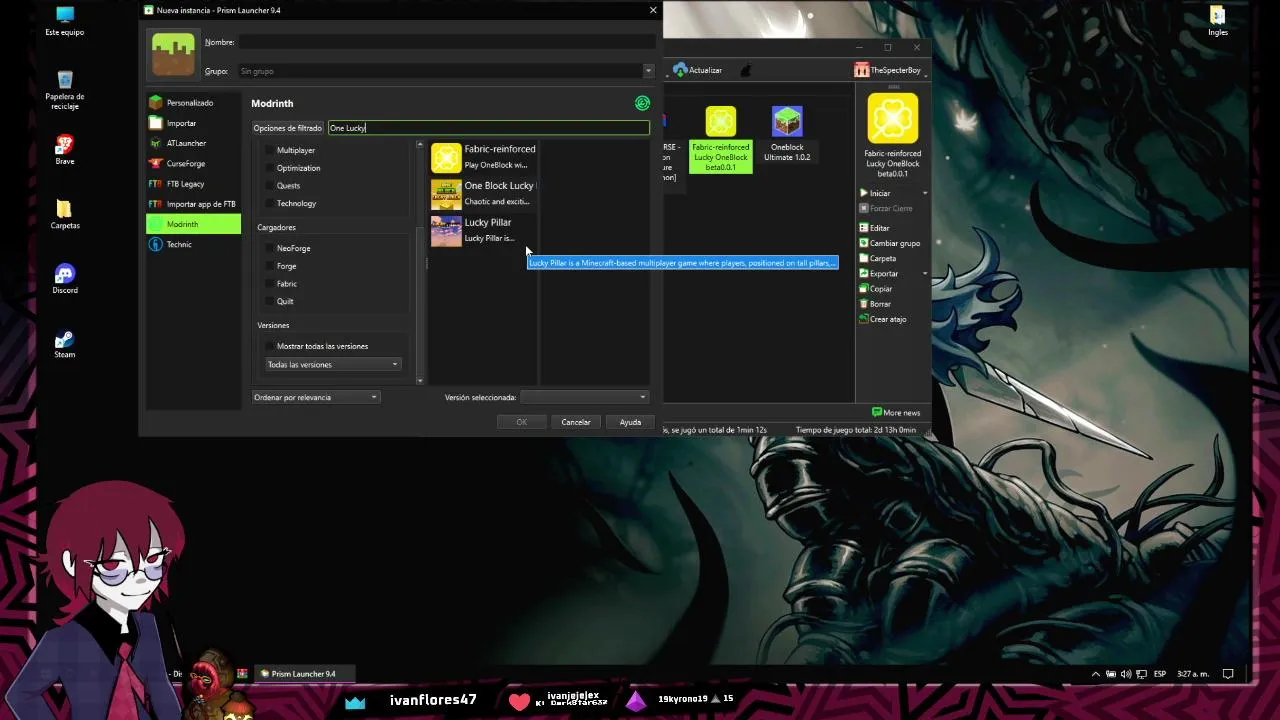Image resolution: width=1280 pixels, height=720 pixels.
Task: Open Technic source page
Action: point(193,244)
